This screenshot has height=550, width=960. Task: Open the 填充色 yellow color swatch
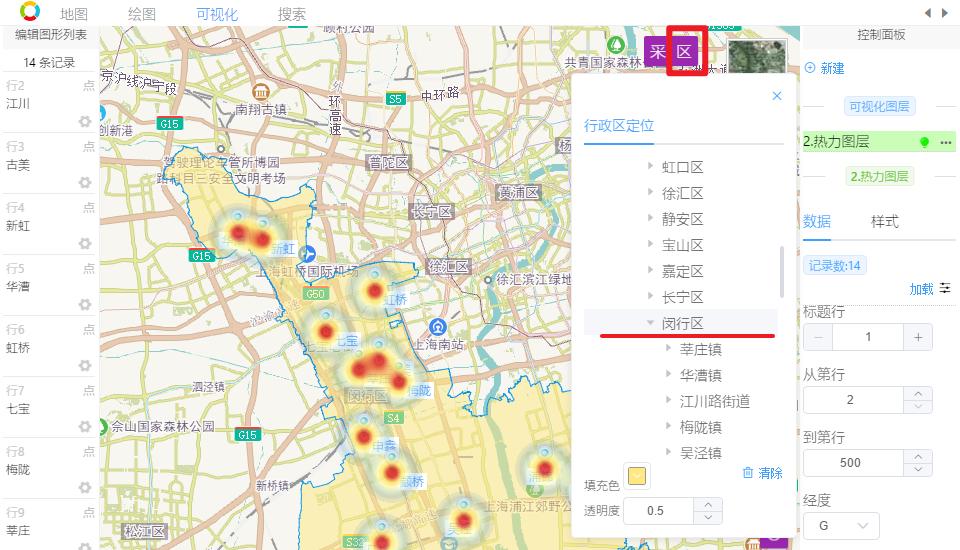[x=637, y=476]
